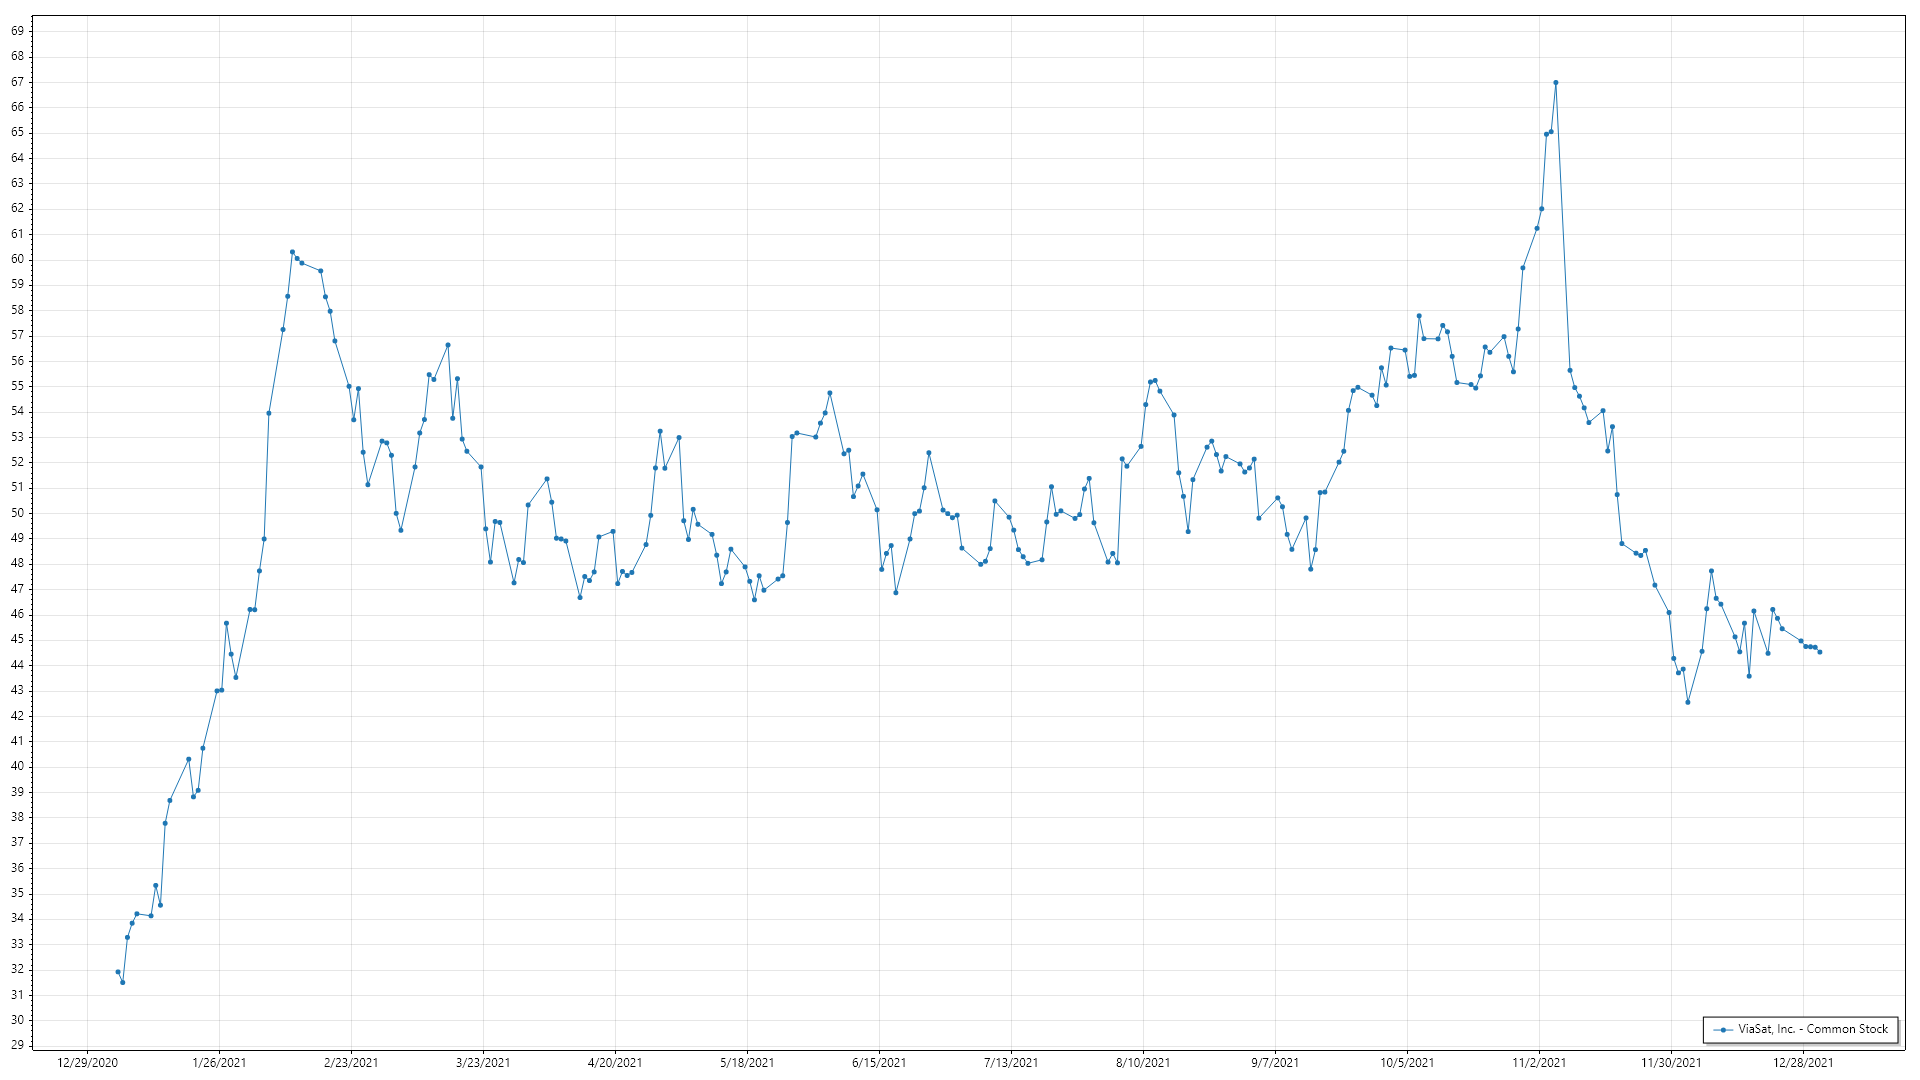Select the 50 tick label on y-axis

(x=17, y=513)
